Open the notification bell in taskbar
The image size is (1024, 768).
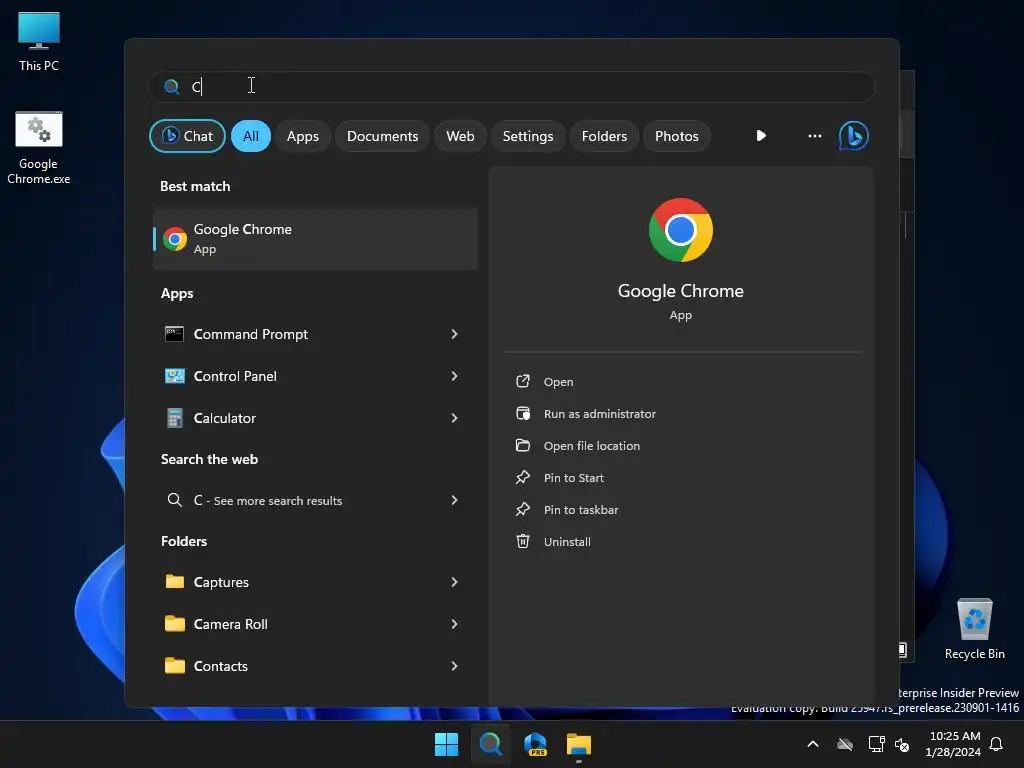tap(996, 744)
